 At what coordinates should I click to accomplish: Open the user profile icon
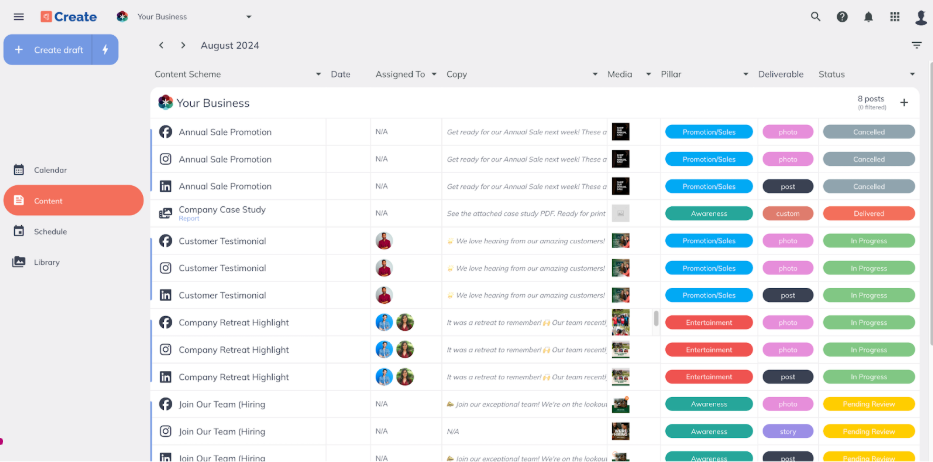point(921,17)
